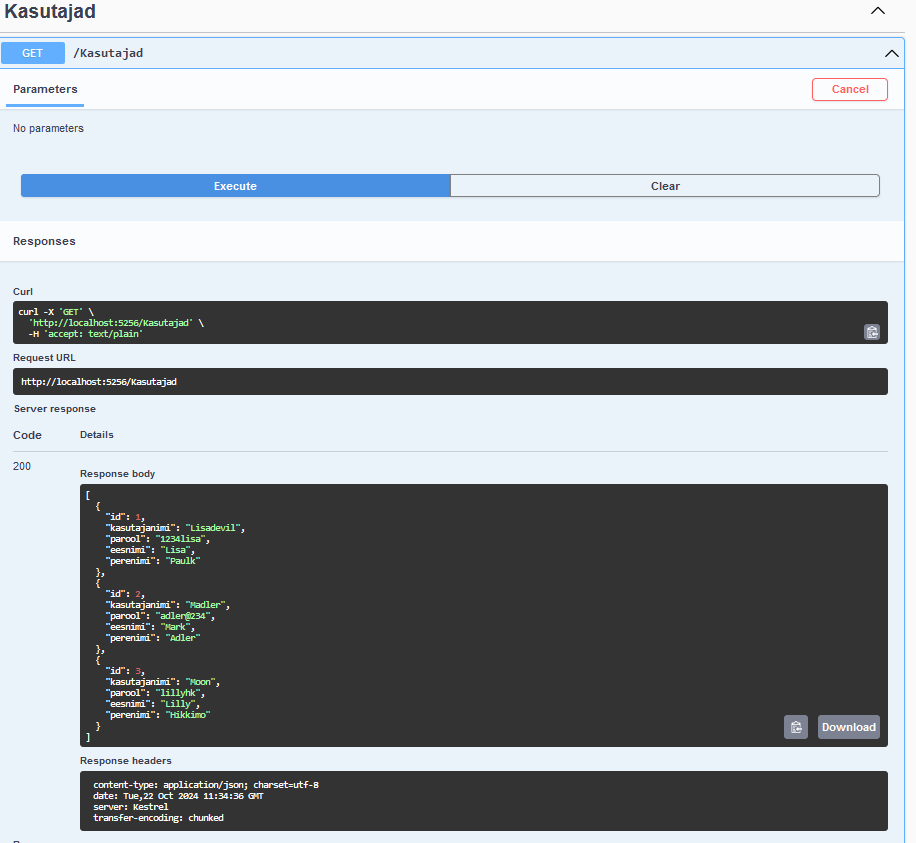Click the "Mark" eesnimi value
Viewport: 916px width, 843px height.
pos(175,627)
